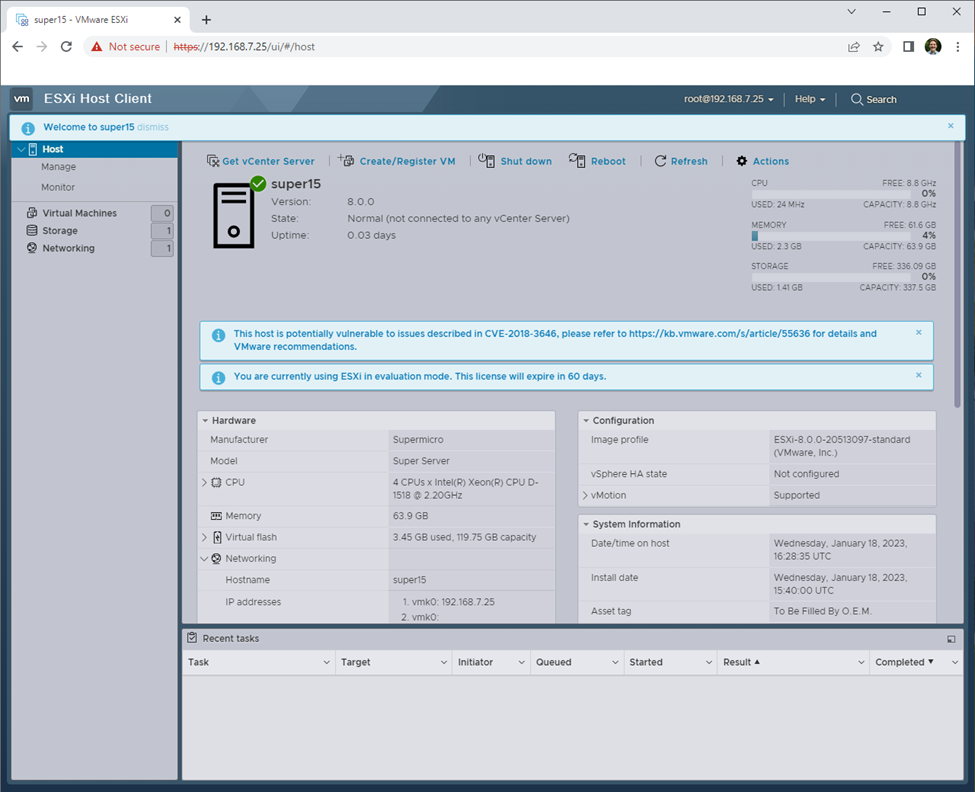This screenshot has width=975, height=792.
Task: Click the welcome banner info icon
Action: (x=28, y=128)
